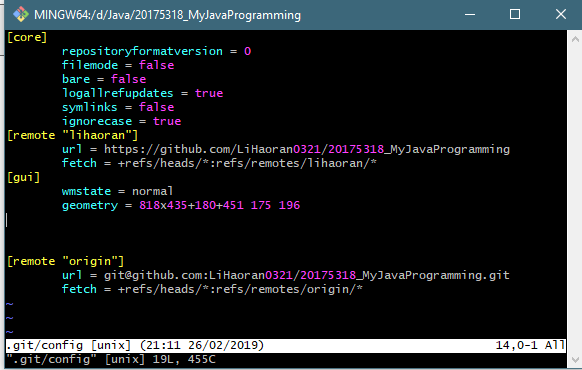The width and height of the screenshot is (582, 370).
Task: Click the ".git/config" [unix] 19L, 455C message
Action: click(111, 360)
